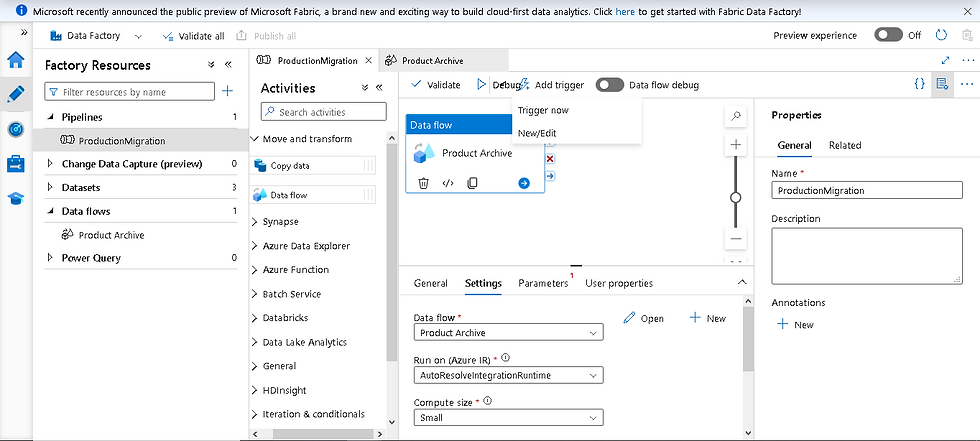This screenshot has width=980, height=441.
Task: Click the canvas search magnifier icon
Action: tap(736, 116)
